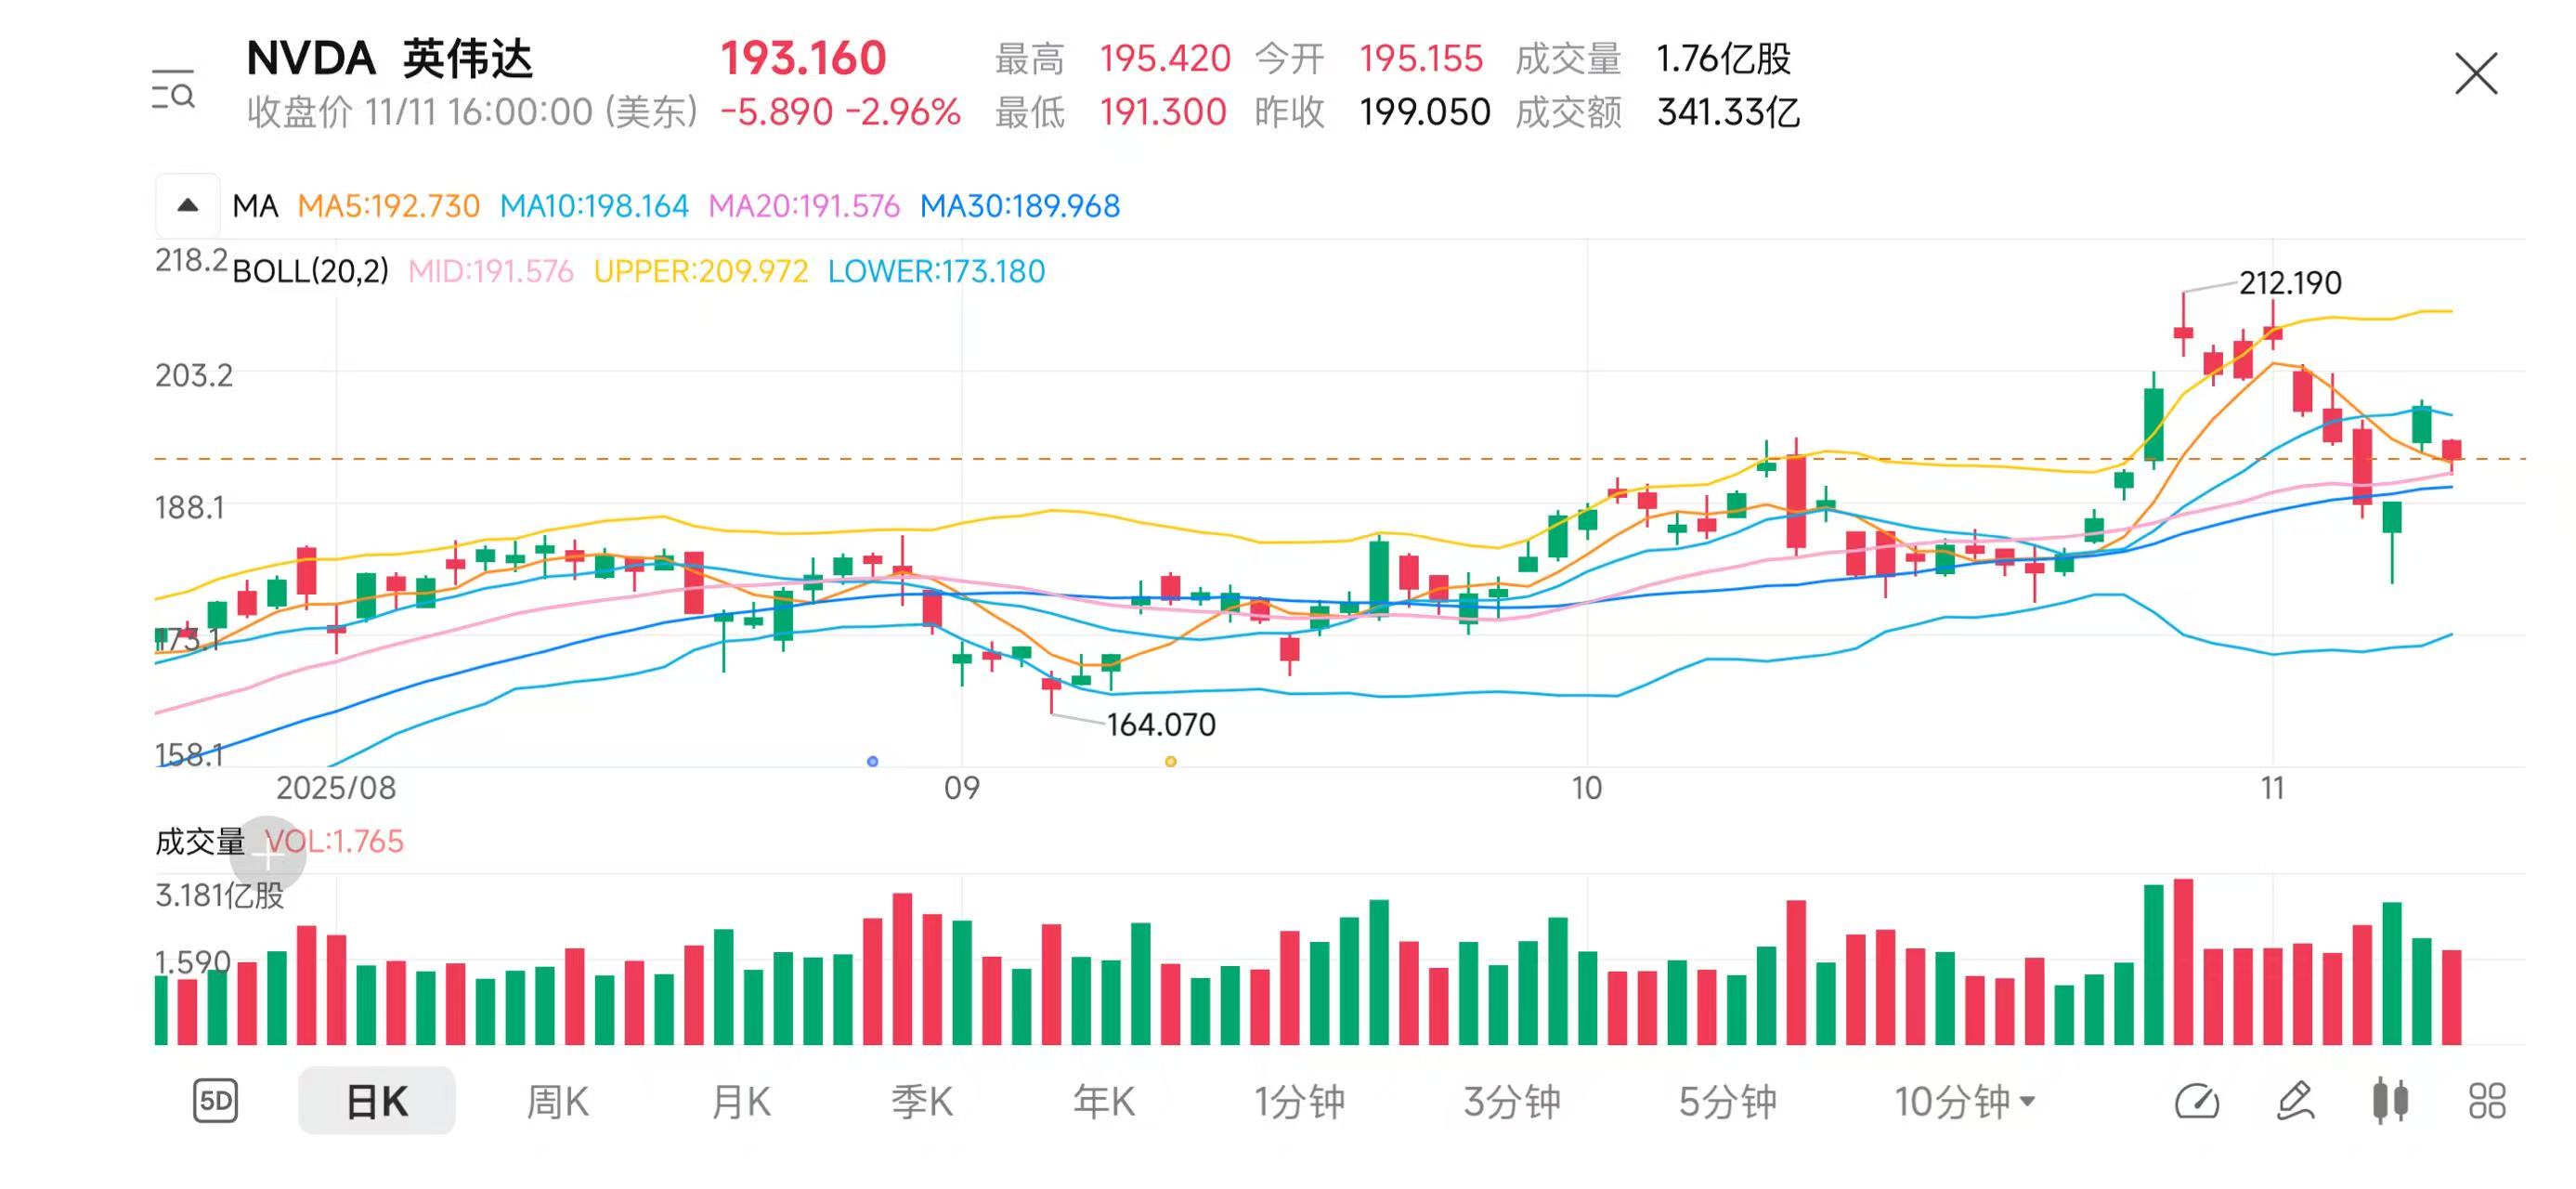Choose the 5分钟 chart interval

(x=1727, y=1101)
